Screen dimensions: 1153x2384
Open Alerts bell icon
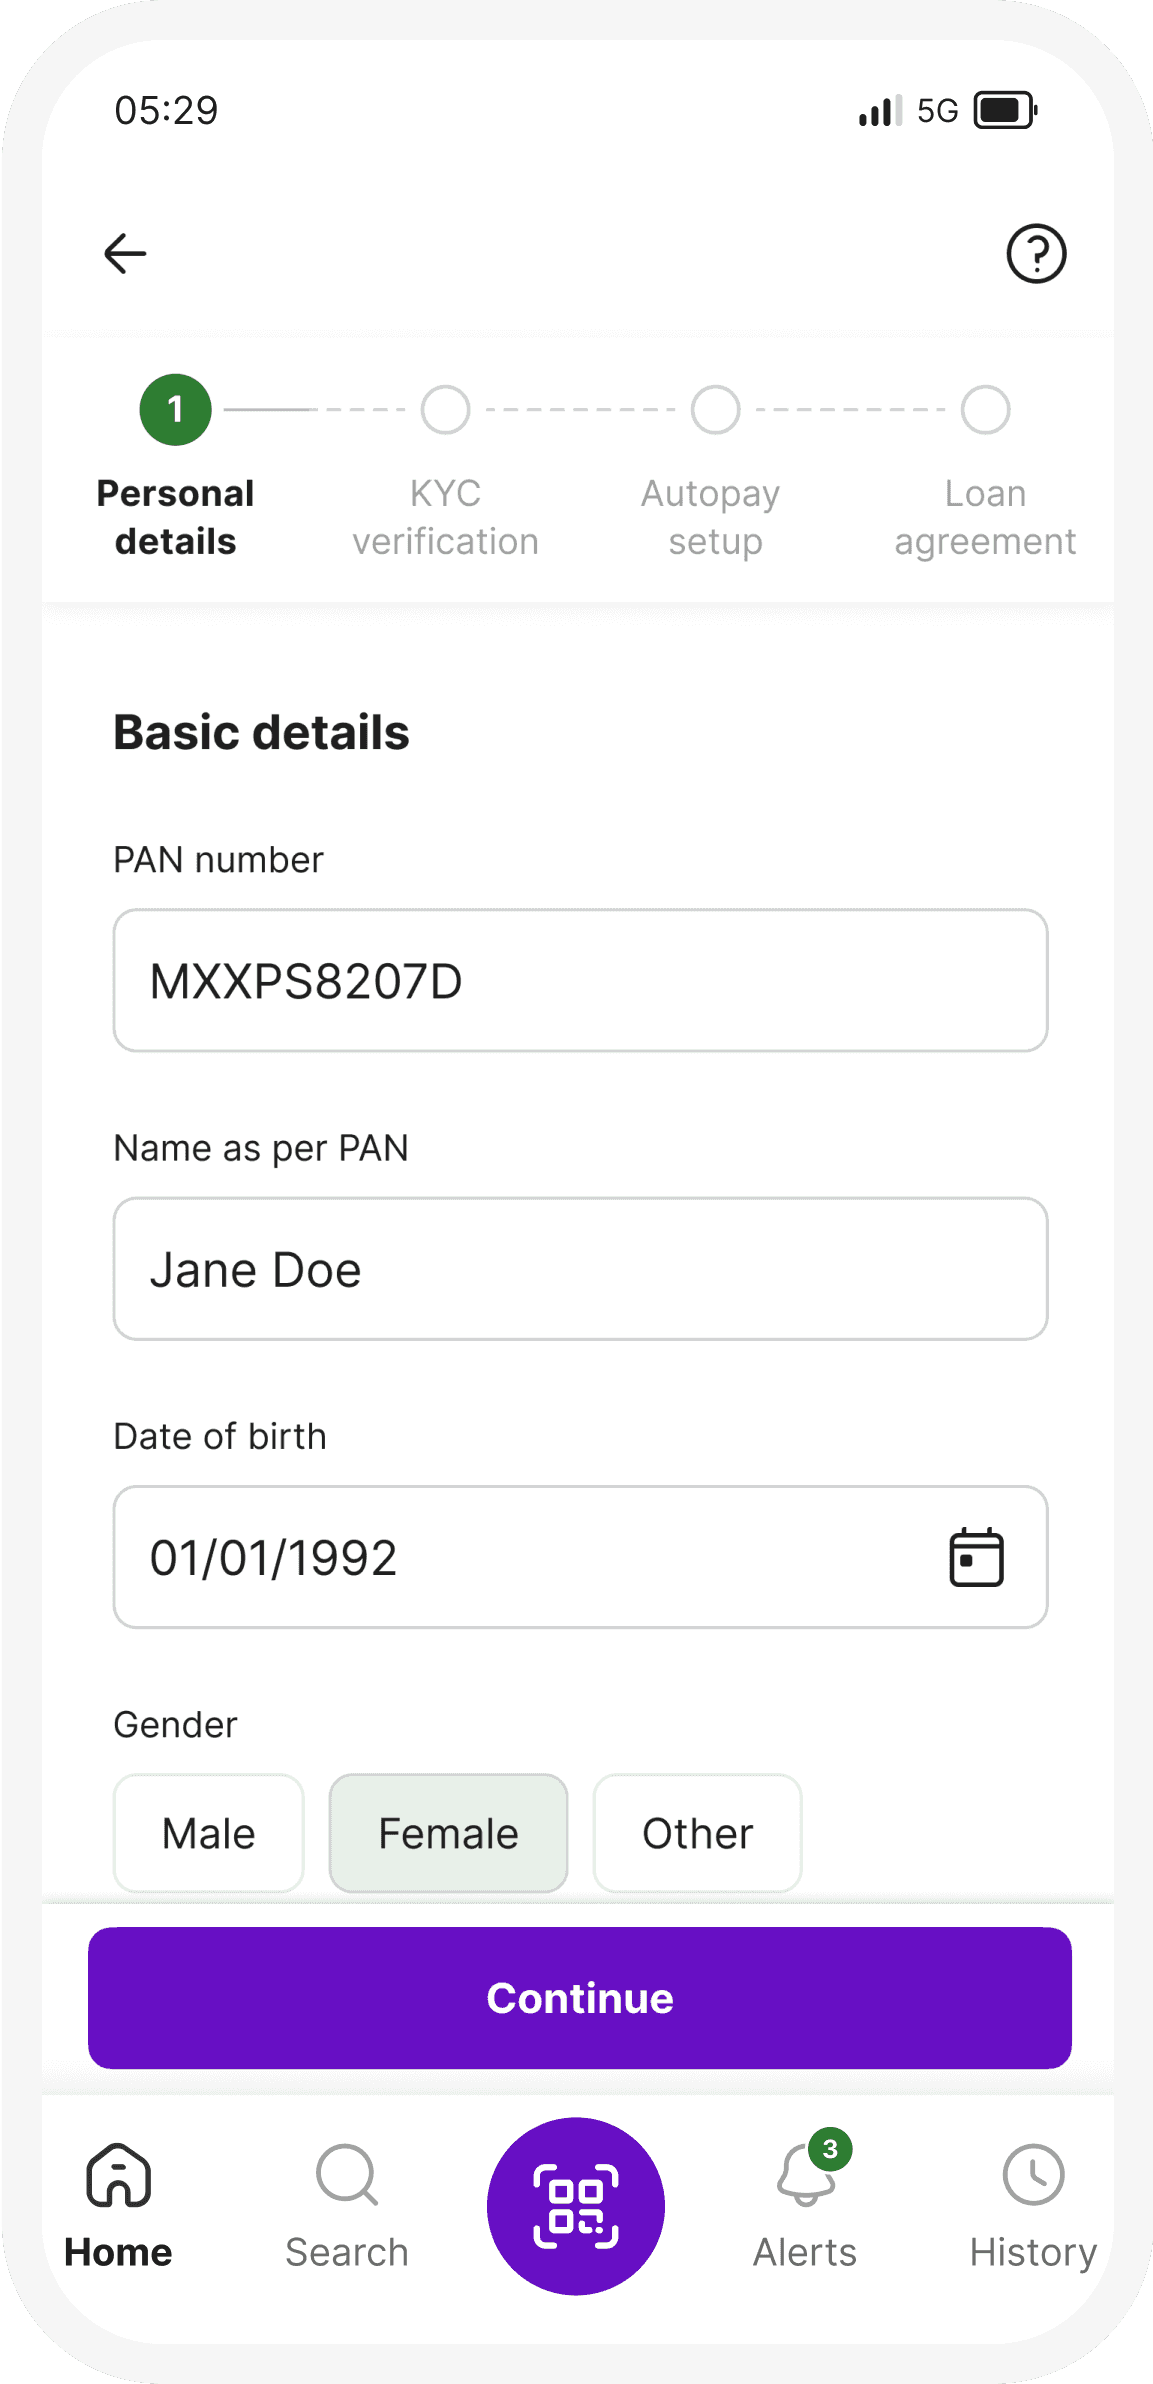806,2177
